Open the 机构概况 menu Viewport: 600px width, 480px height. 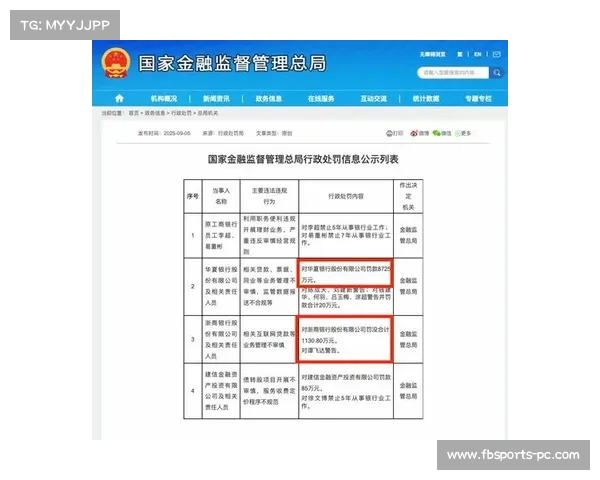tap(164, 99)
